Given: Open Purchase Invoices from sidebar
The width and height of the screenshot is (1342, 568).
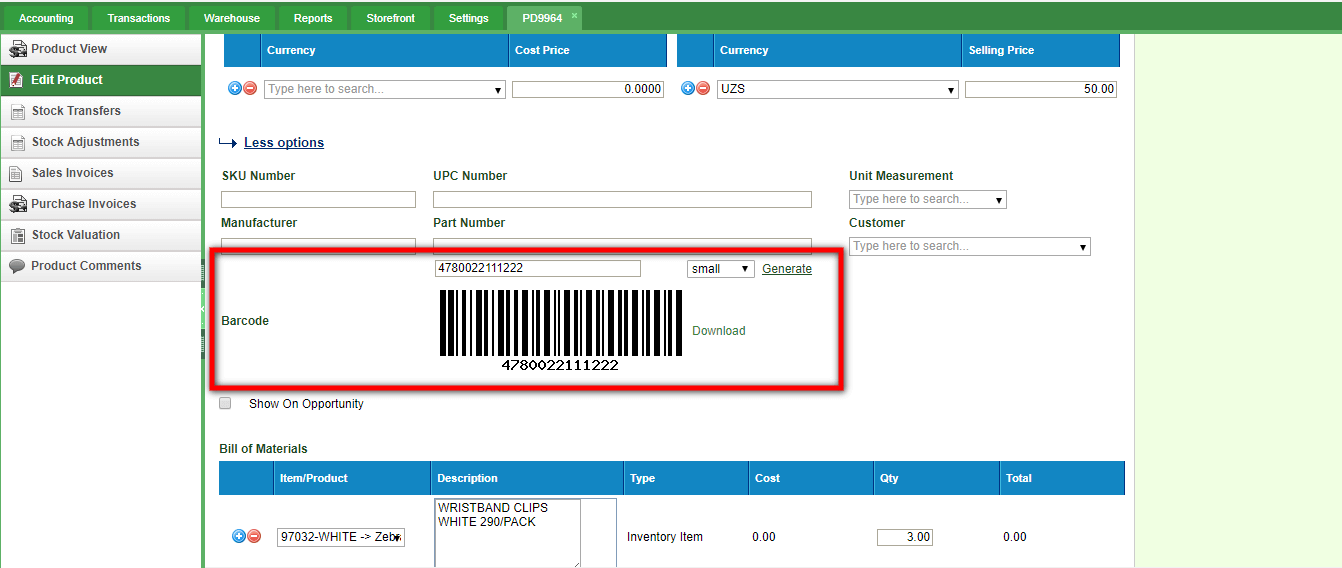Looking at the screenshot, I should coord(101,204).
